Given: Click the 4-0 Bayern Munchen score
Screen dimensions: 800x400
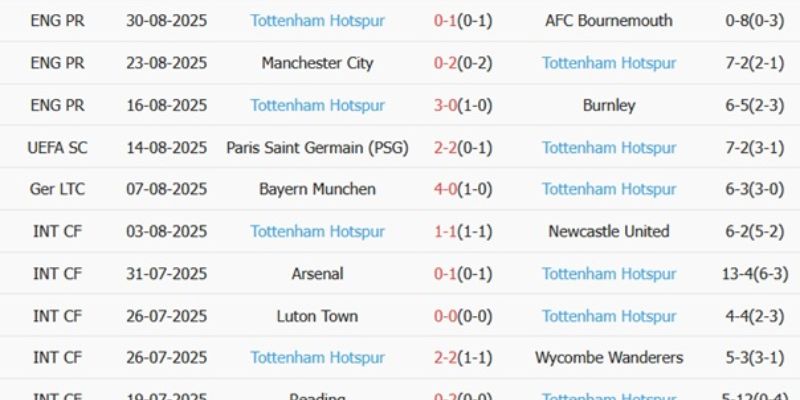Looking at the screenshot, I should click(445, 189).
